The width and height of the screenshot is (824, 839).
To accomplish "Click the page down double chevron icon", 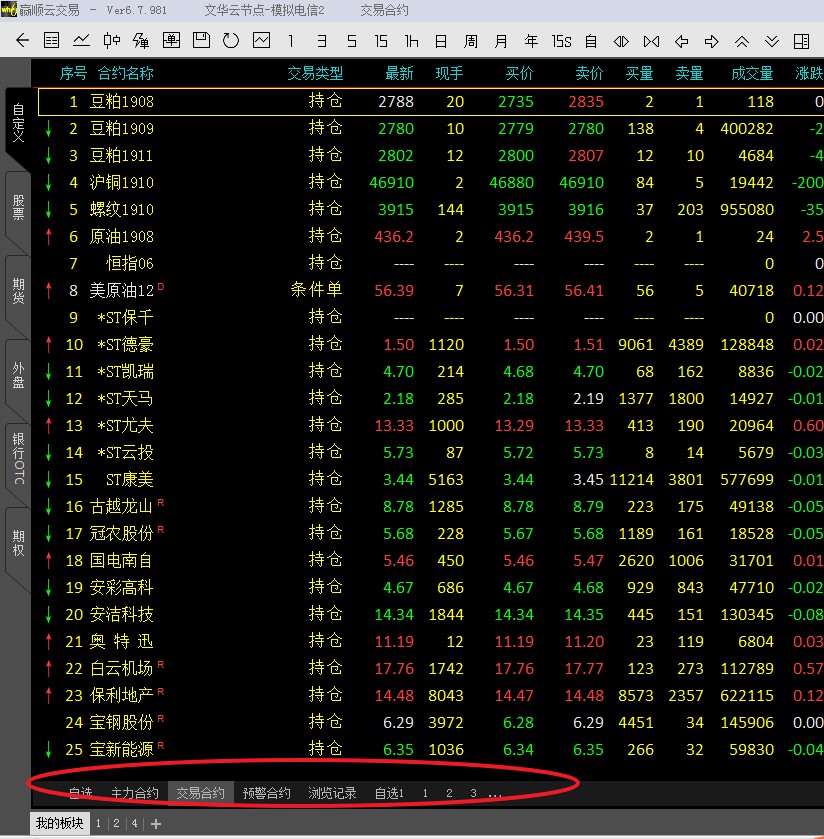I will tap(771, 41).
